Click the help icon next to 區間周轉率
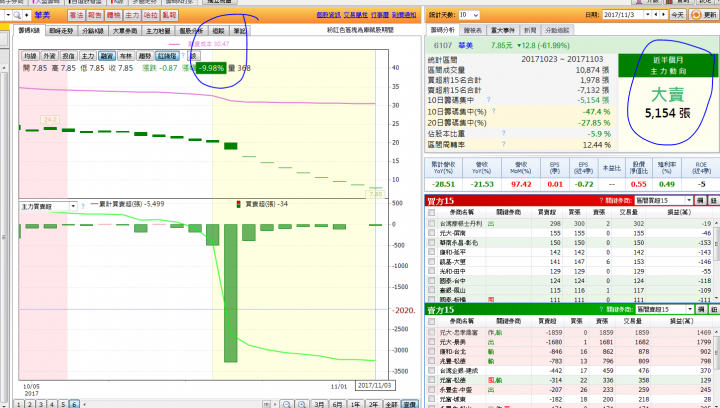The width and height of the screenshot is (720, 408). tap(503, 144)
